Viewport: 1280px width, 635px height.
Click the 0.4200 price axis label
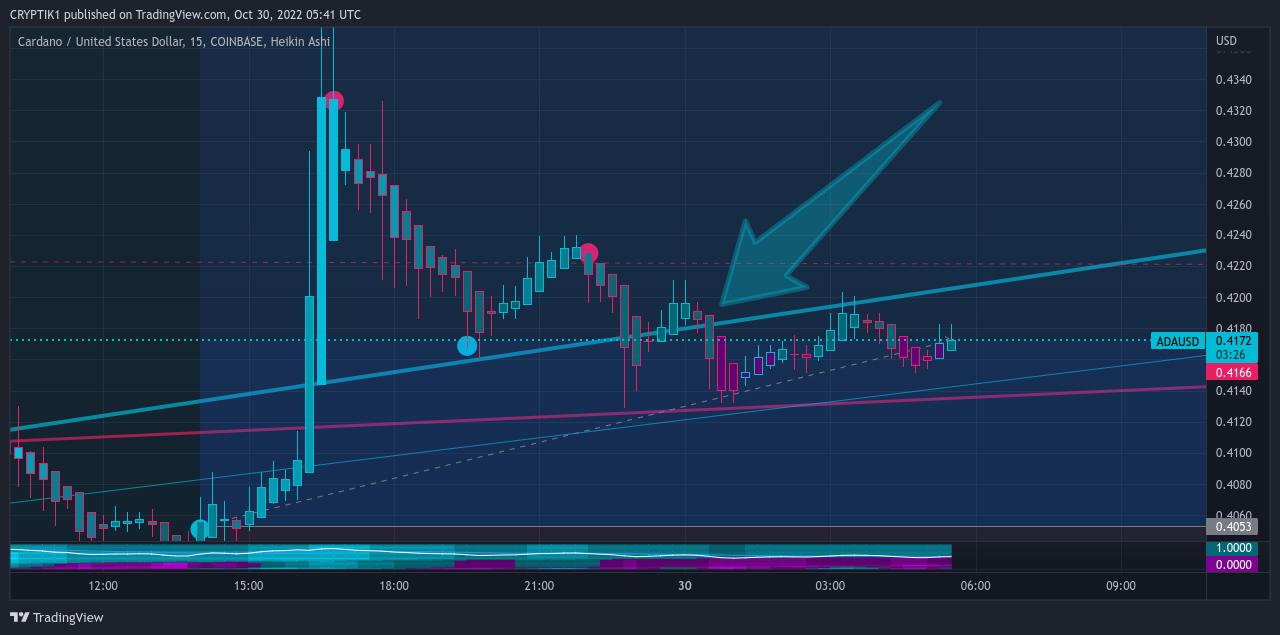(1232, 297)
